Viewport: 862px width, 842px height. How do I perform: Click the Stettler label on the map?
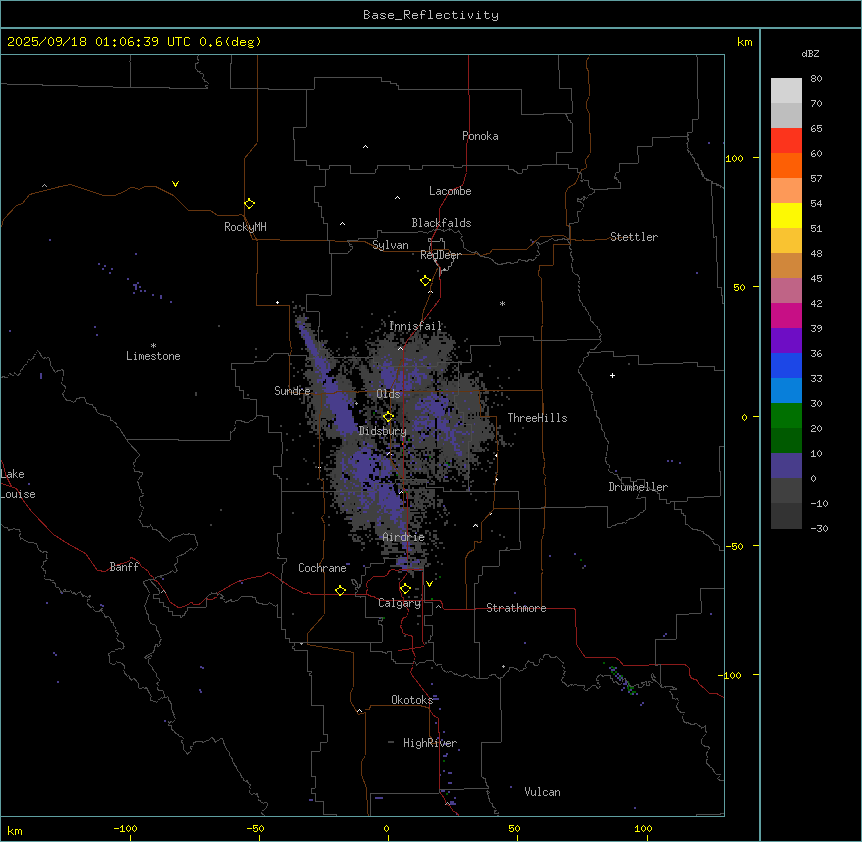[x=634, y=237]
